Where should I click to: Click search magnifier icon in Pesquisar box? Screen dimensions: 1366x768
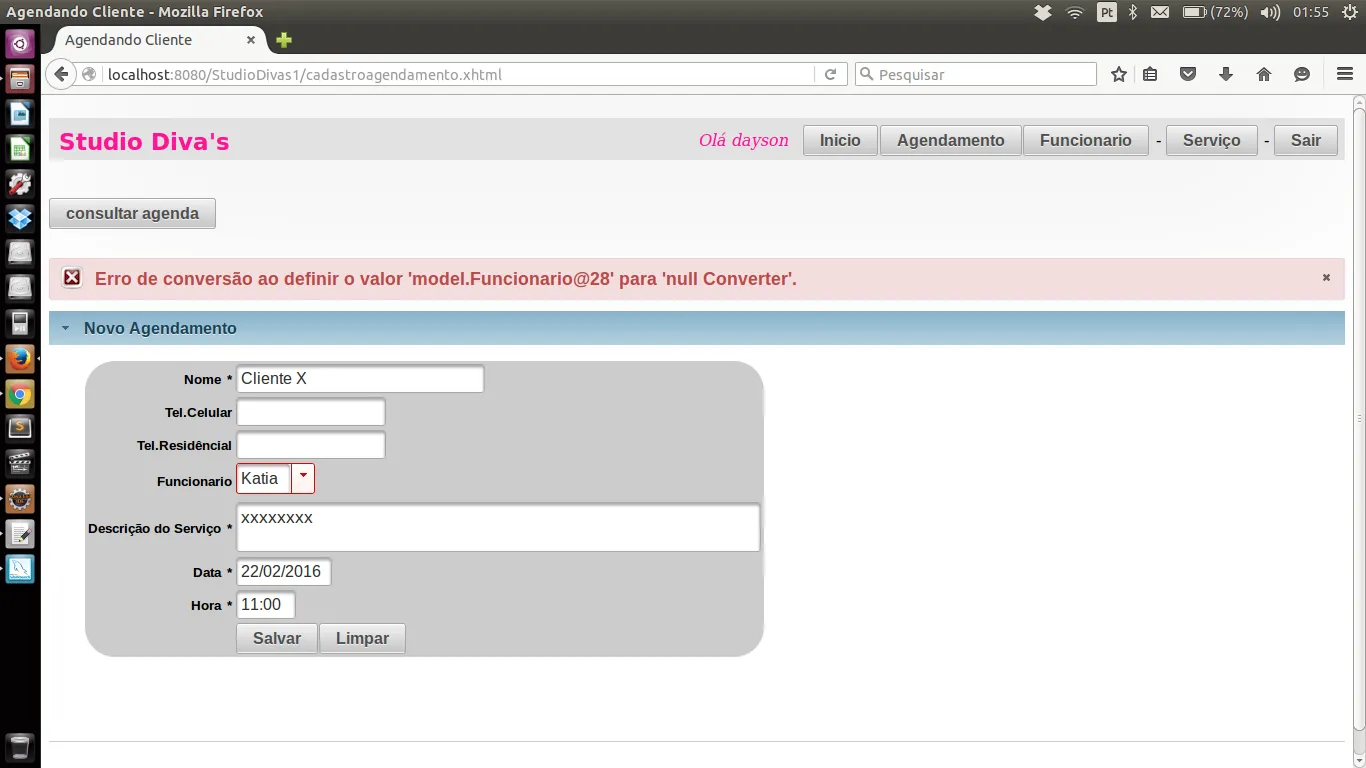tap(866, 74)
